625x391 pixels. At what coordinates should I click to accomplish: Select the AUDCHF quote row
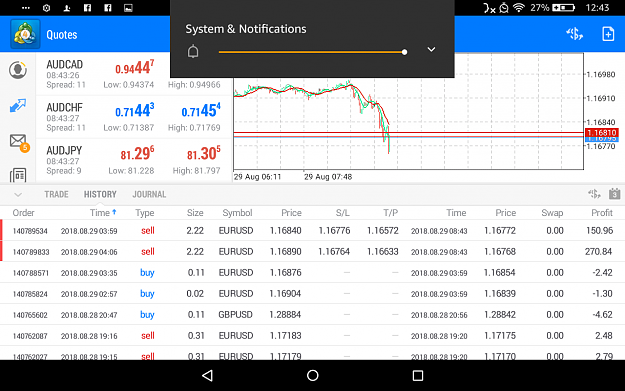click(134, 117)
